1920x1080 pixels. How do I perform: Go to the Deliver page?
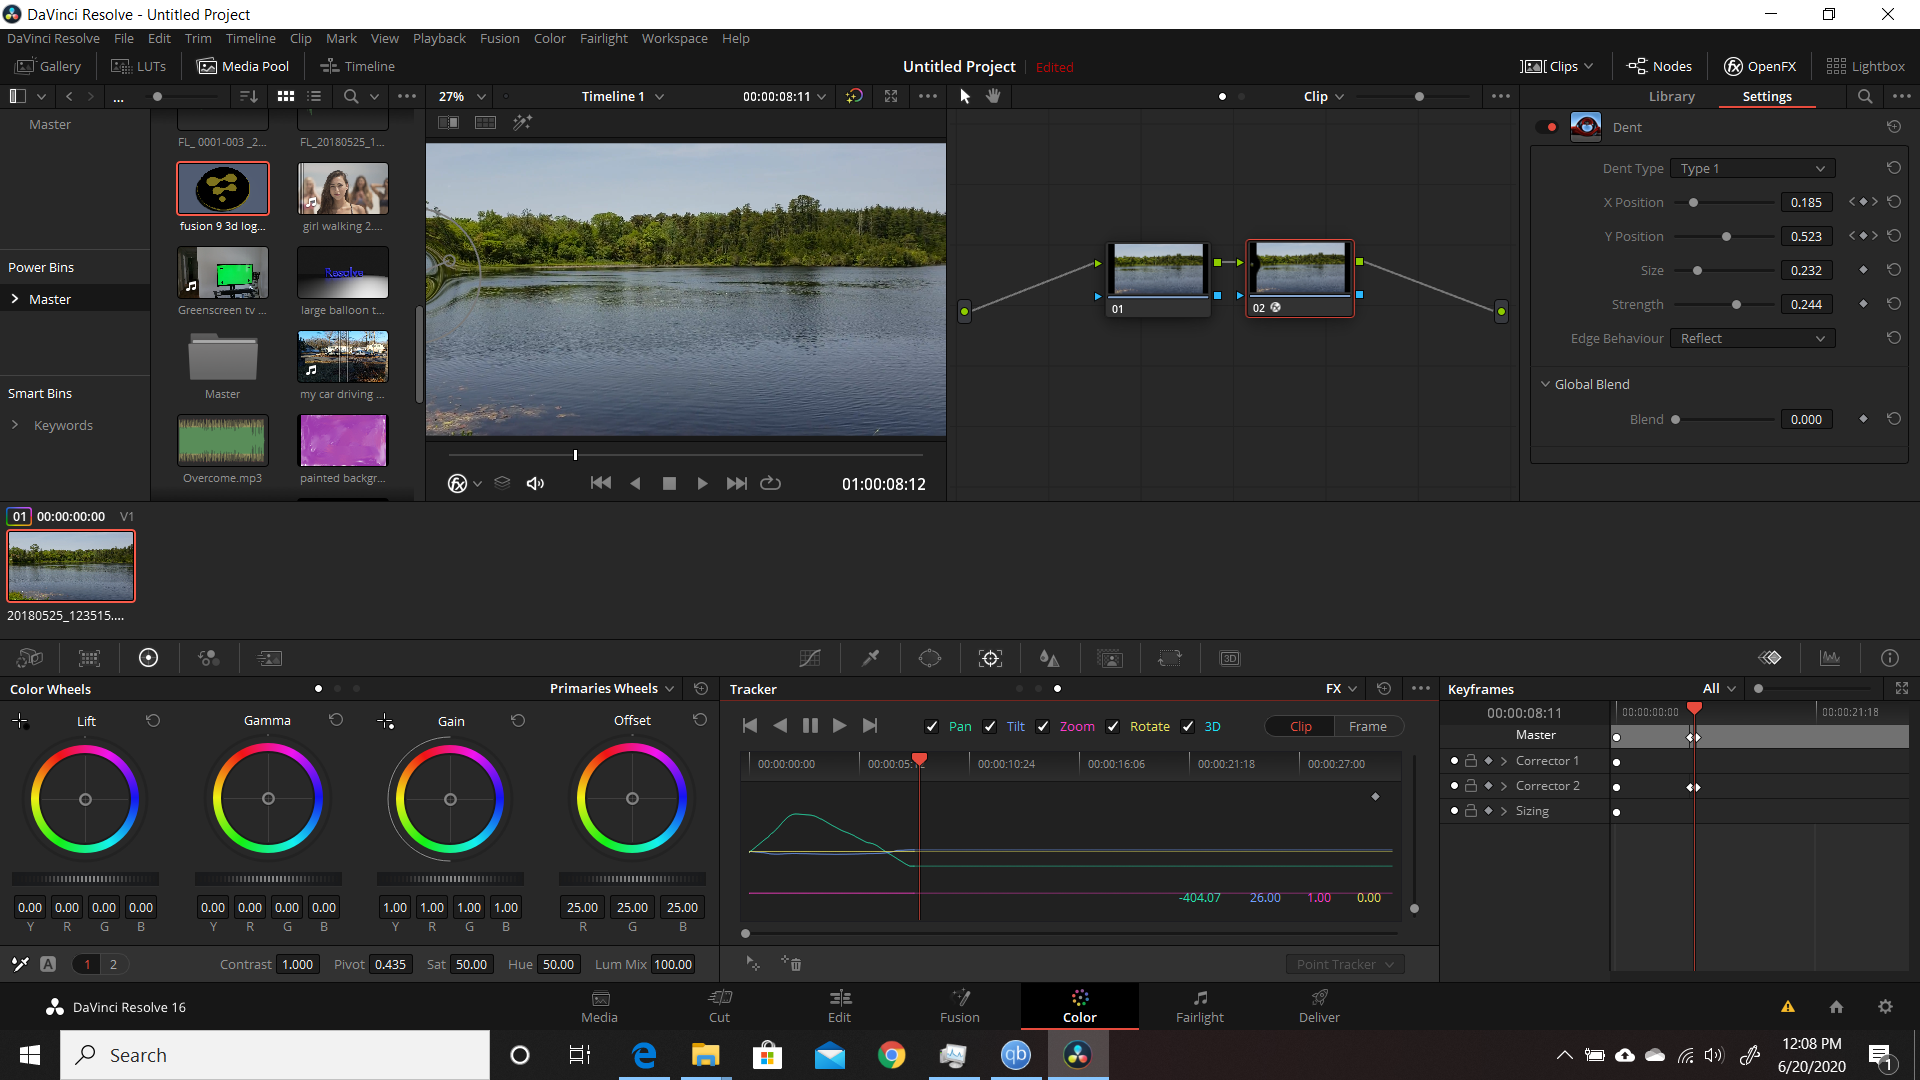tap(1319, 1006)
